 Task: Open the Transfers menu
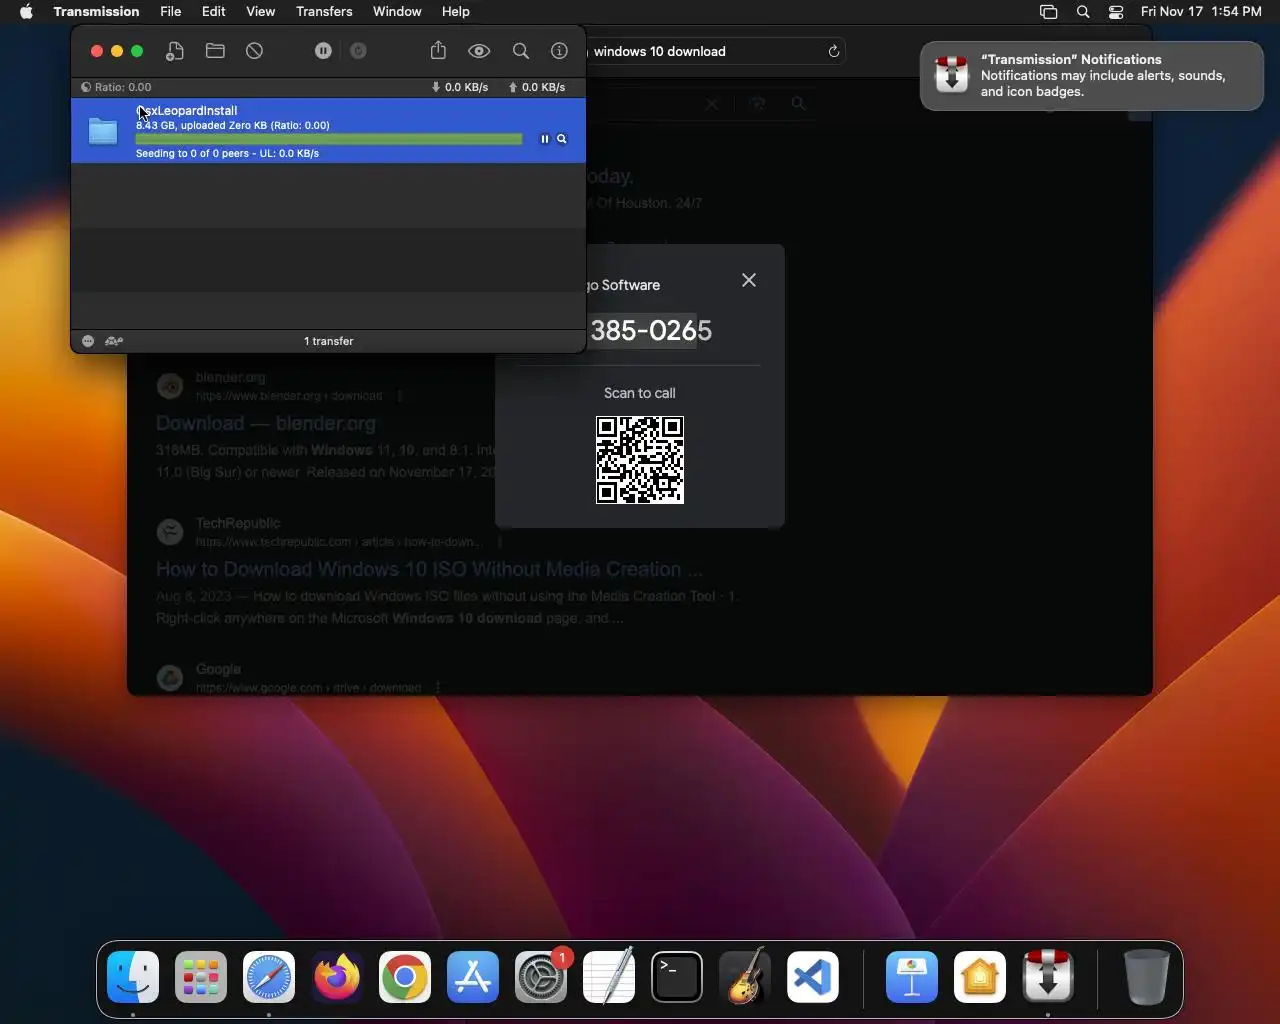[324, 11]
